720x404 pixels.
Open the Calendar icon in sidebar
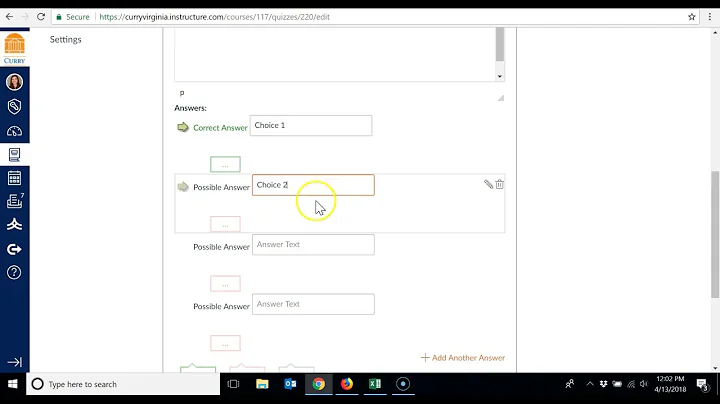14,178
